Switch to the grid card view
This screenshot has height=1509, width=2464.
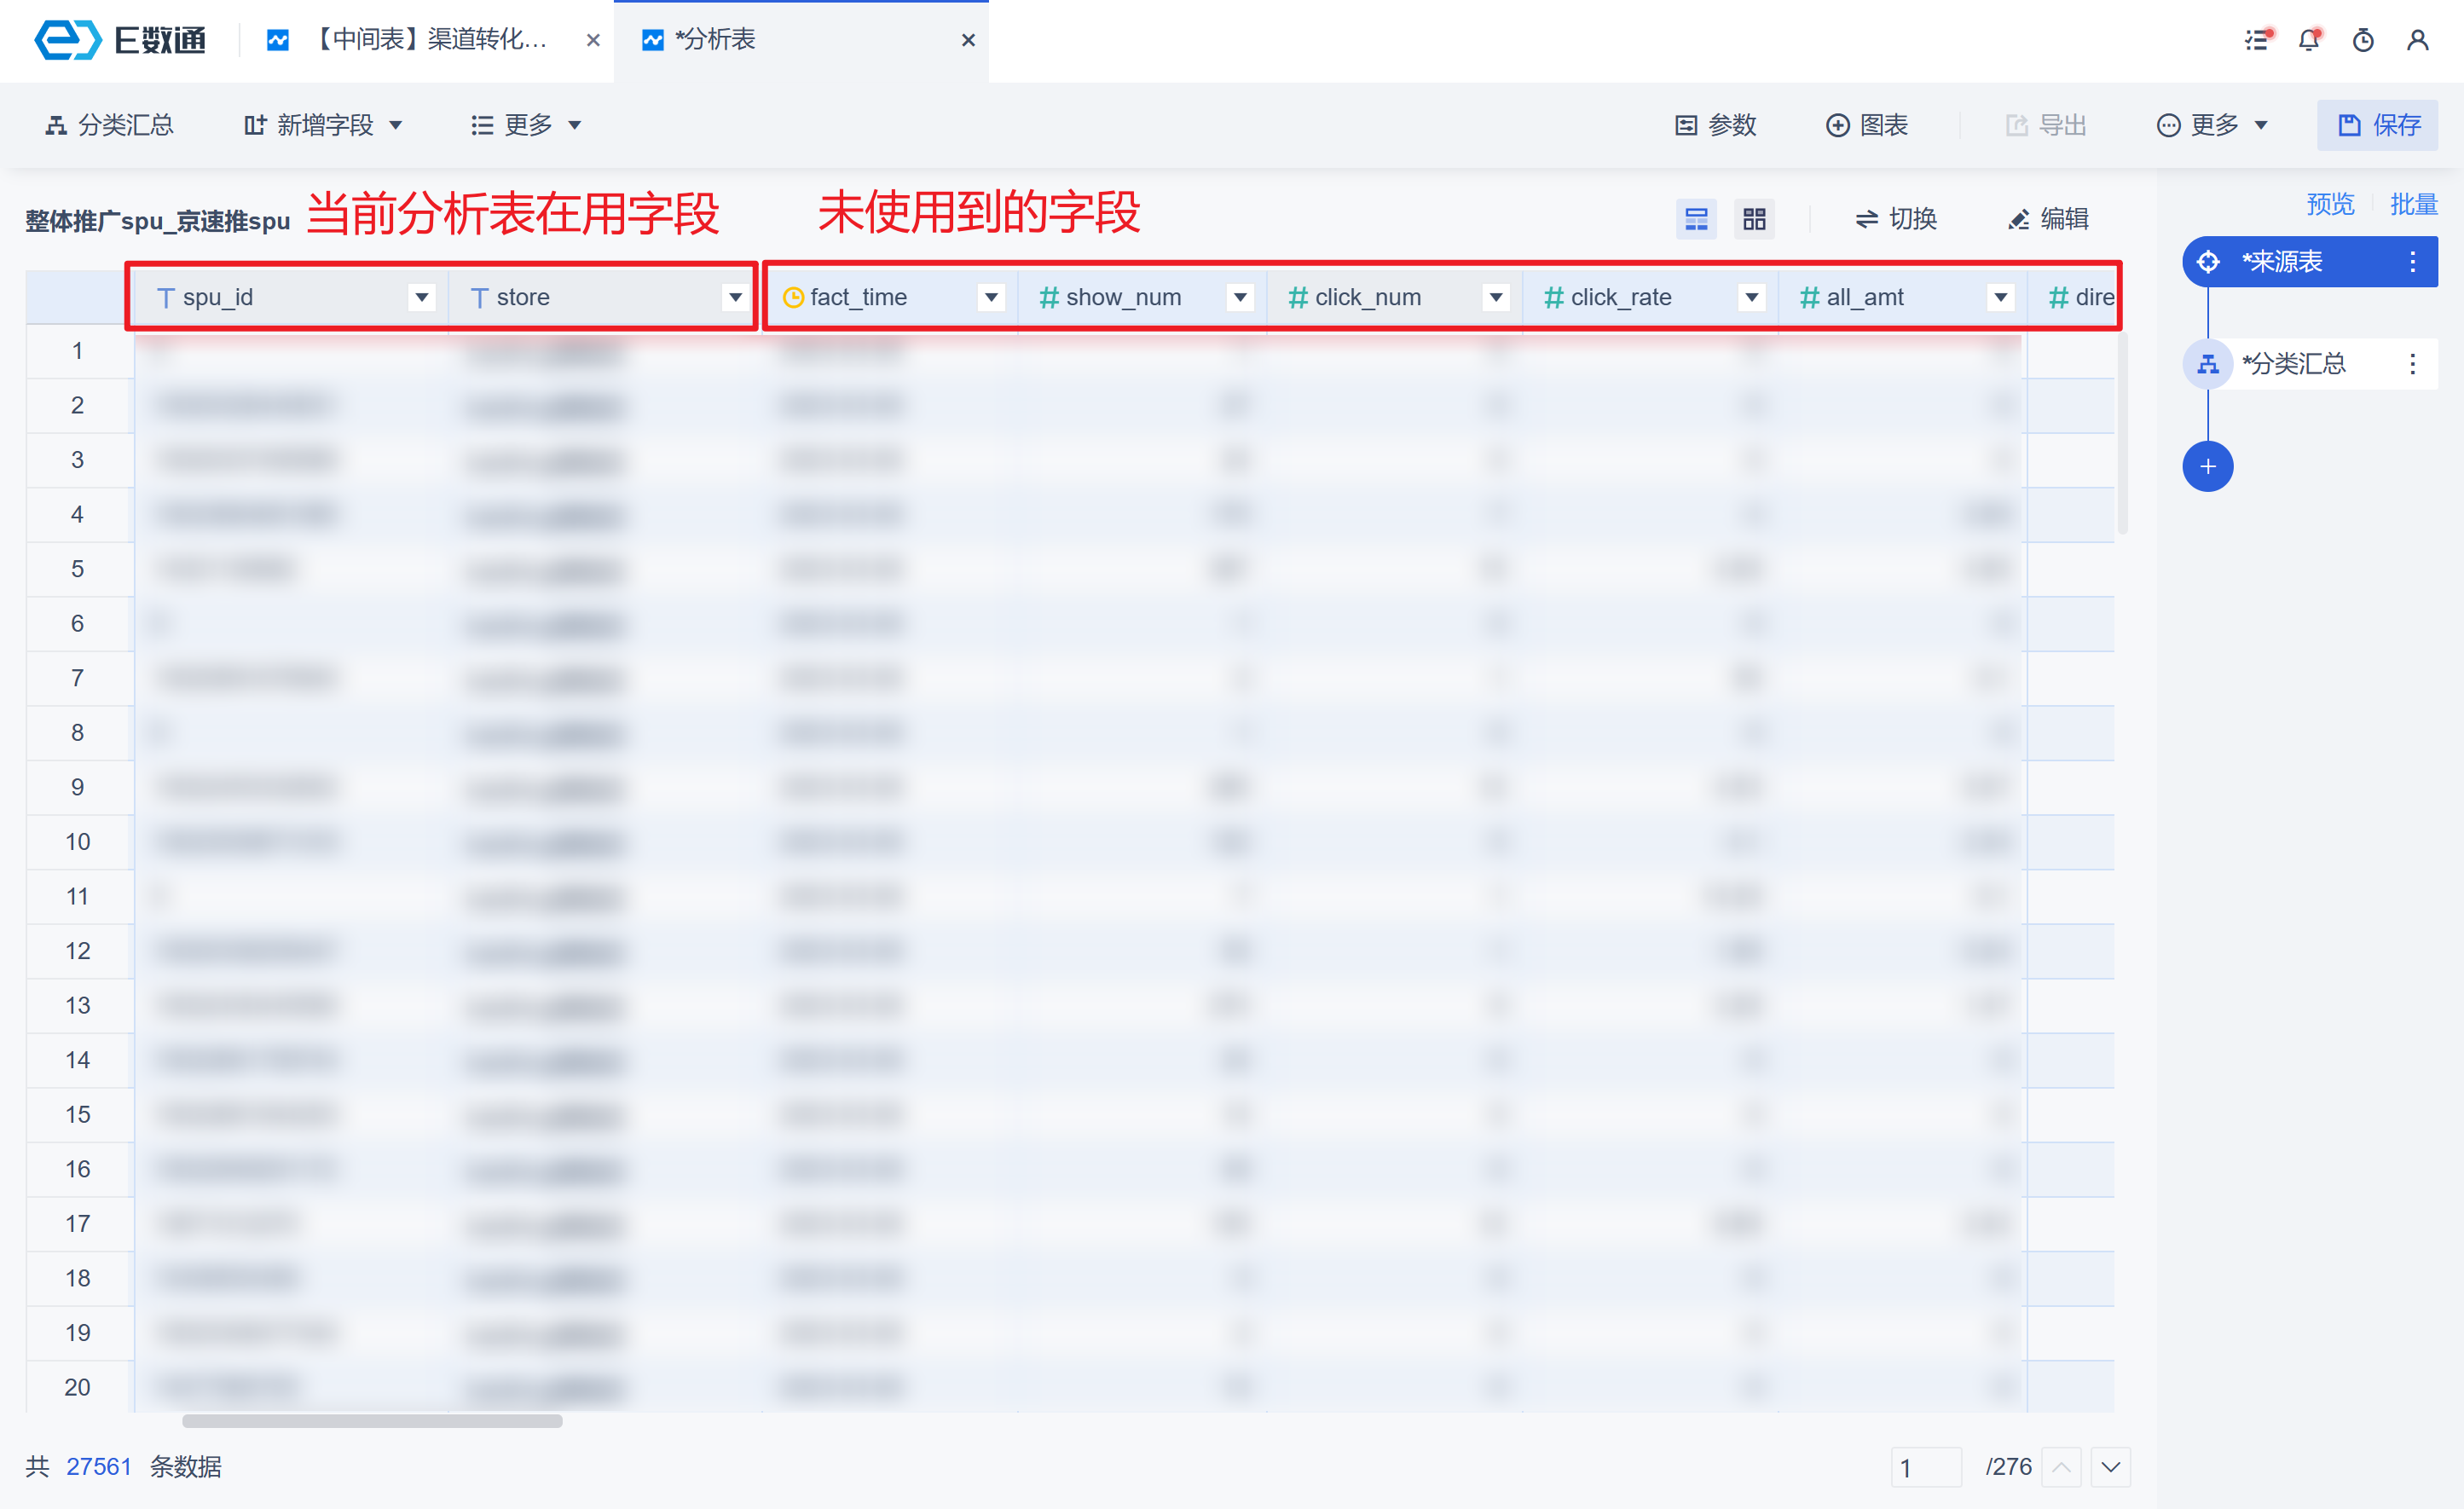1754,219
